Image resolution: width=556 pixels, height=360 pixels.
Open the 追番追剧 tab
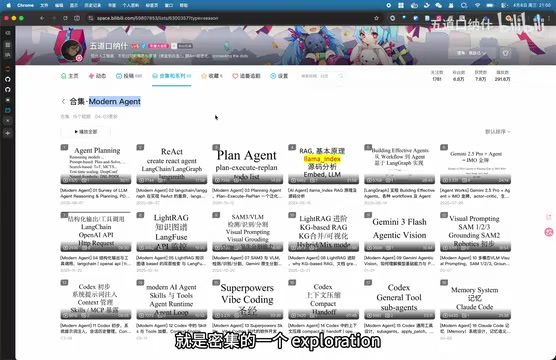click(x=246, y=76)
